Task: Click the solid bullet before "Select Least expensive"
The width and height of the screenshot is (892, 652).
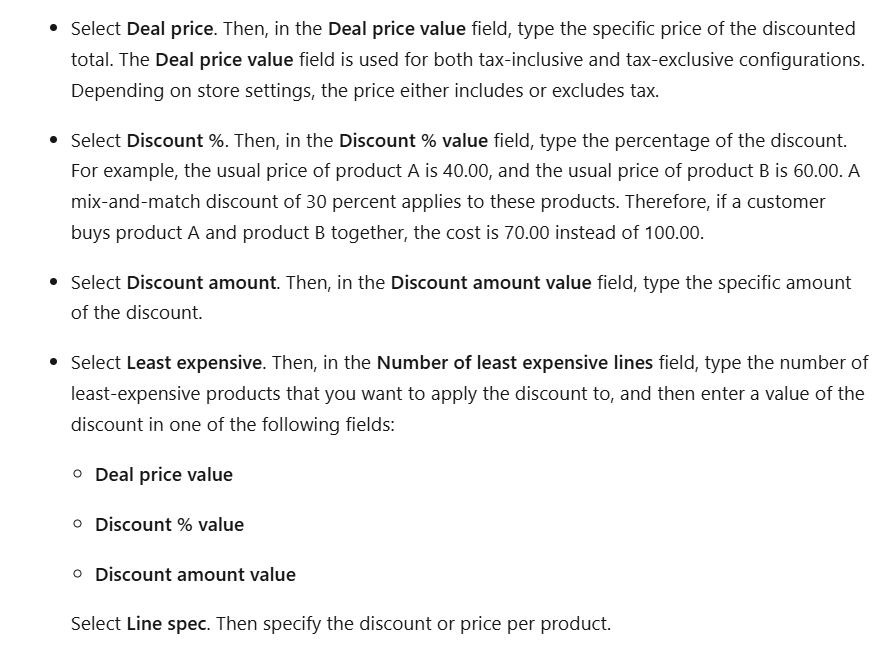Action: (53, 363)
